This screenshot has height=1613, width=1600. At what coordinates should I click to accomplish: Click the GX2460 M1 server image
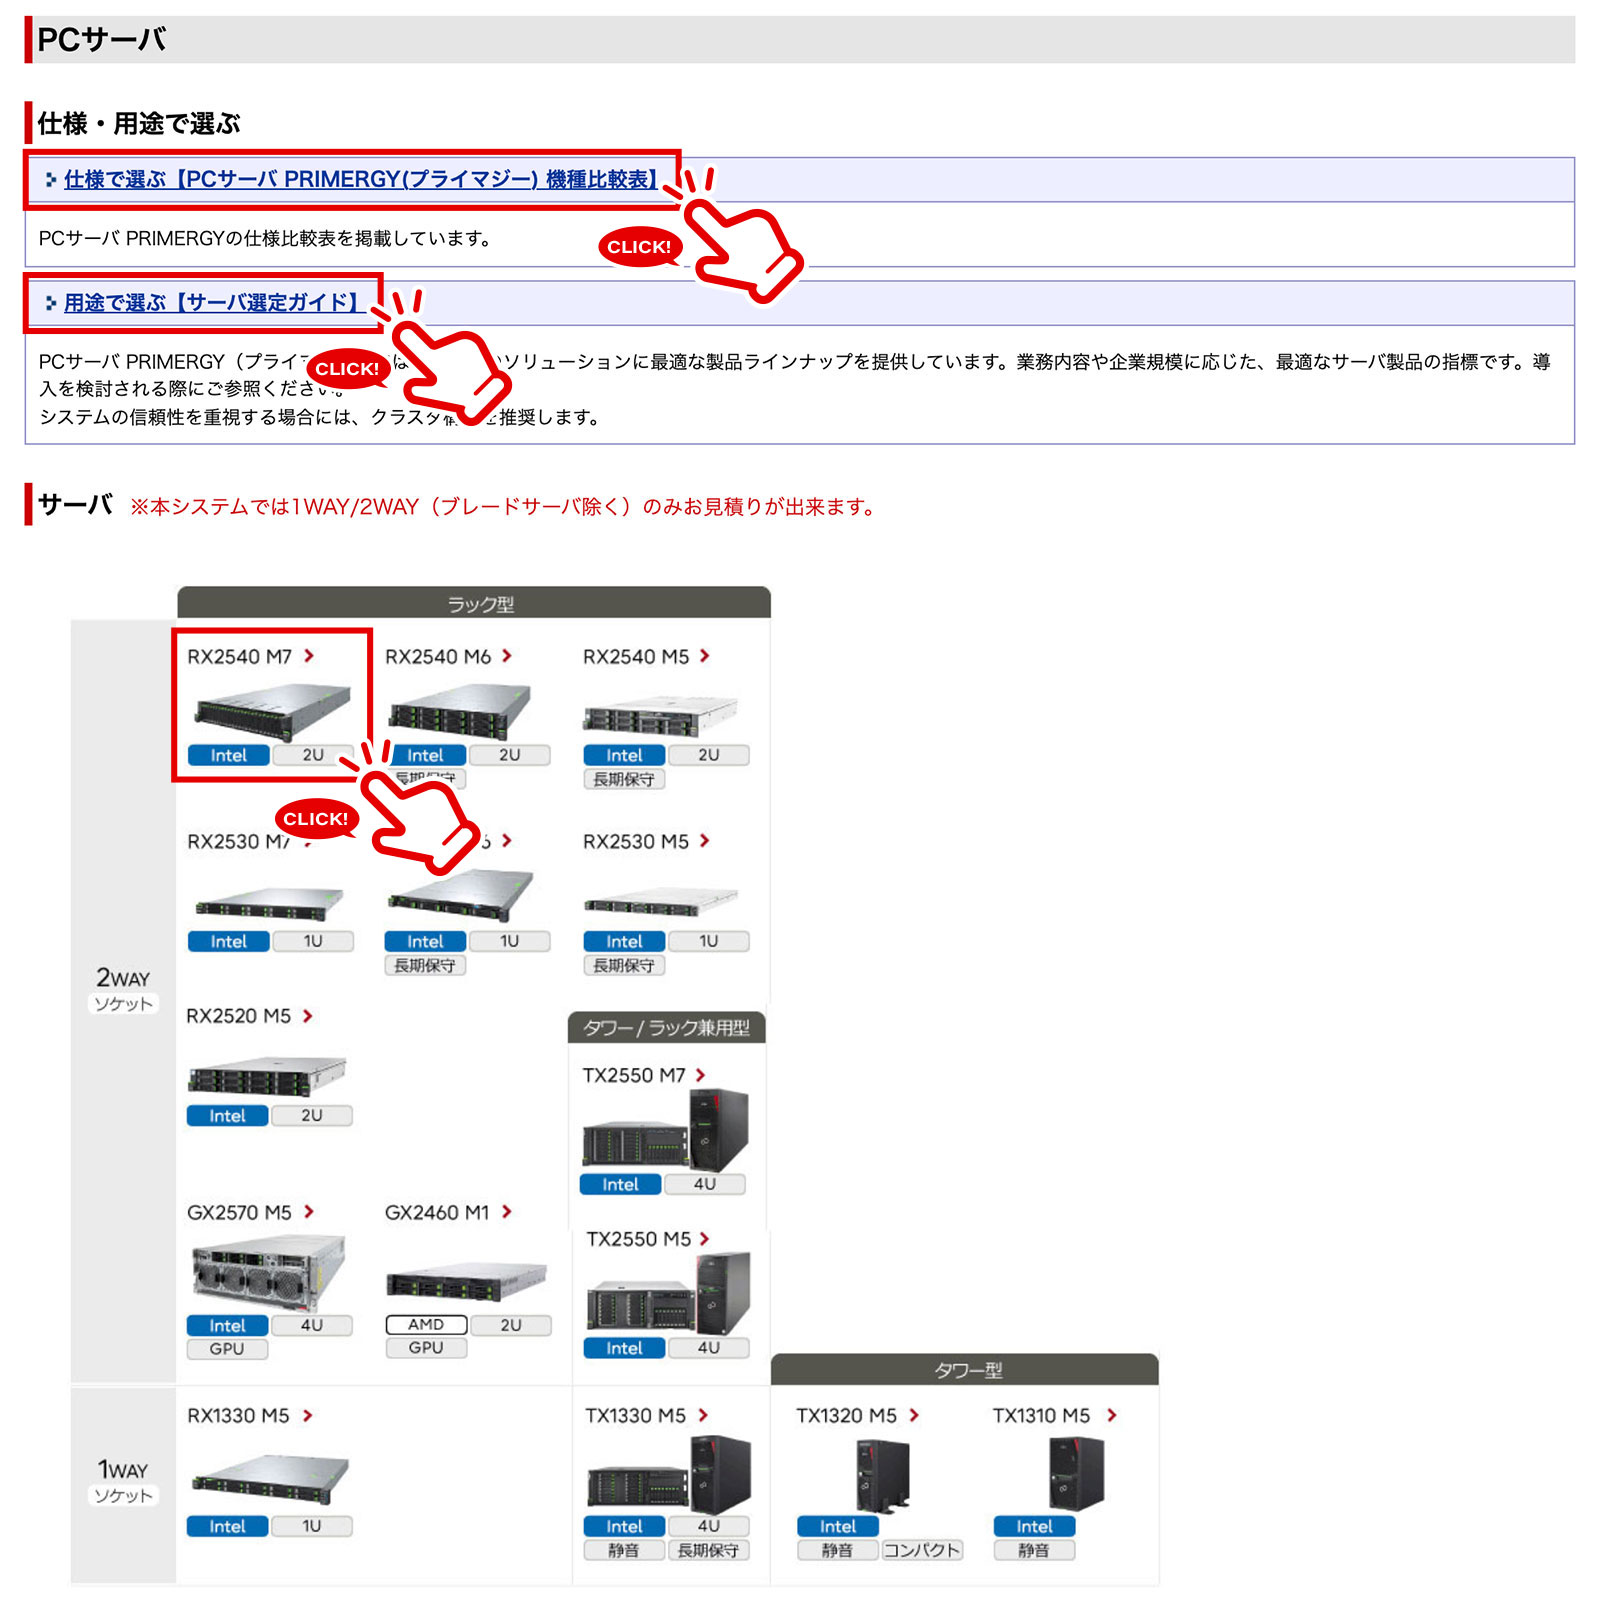(467, 1282)
